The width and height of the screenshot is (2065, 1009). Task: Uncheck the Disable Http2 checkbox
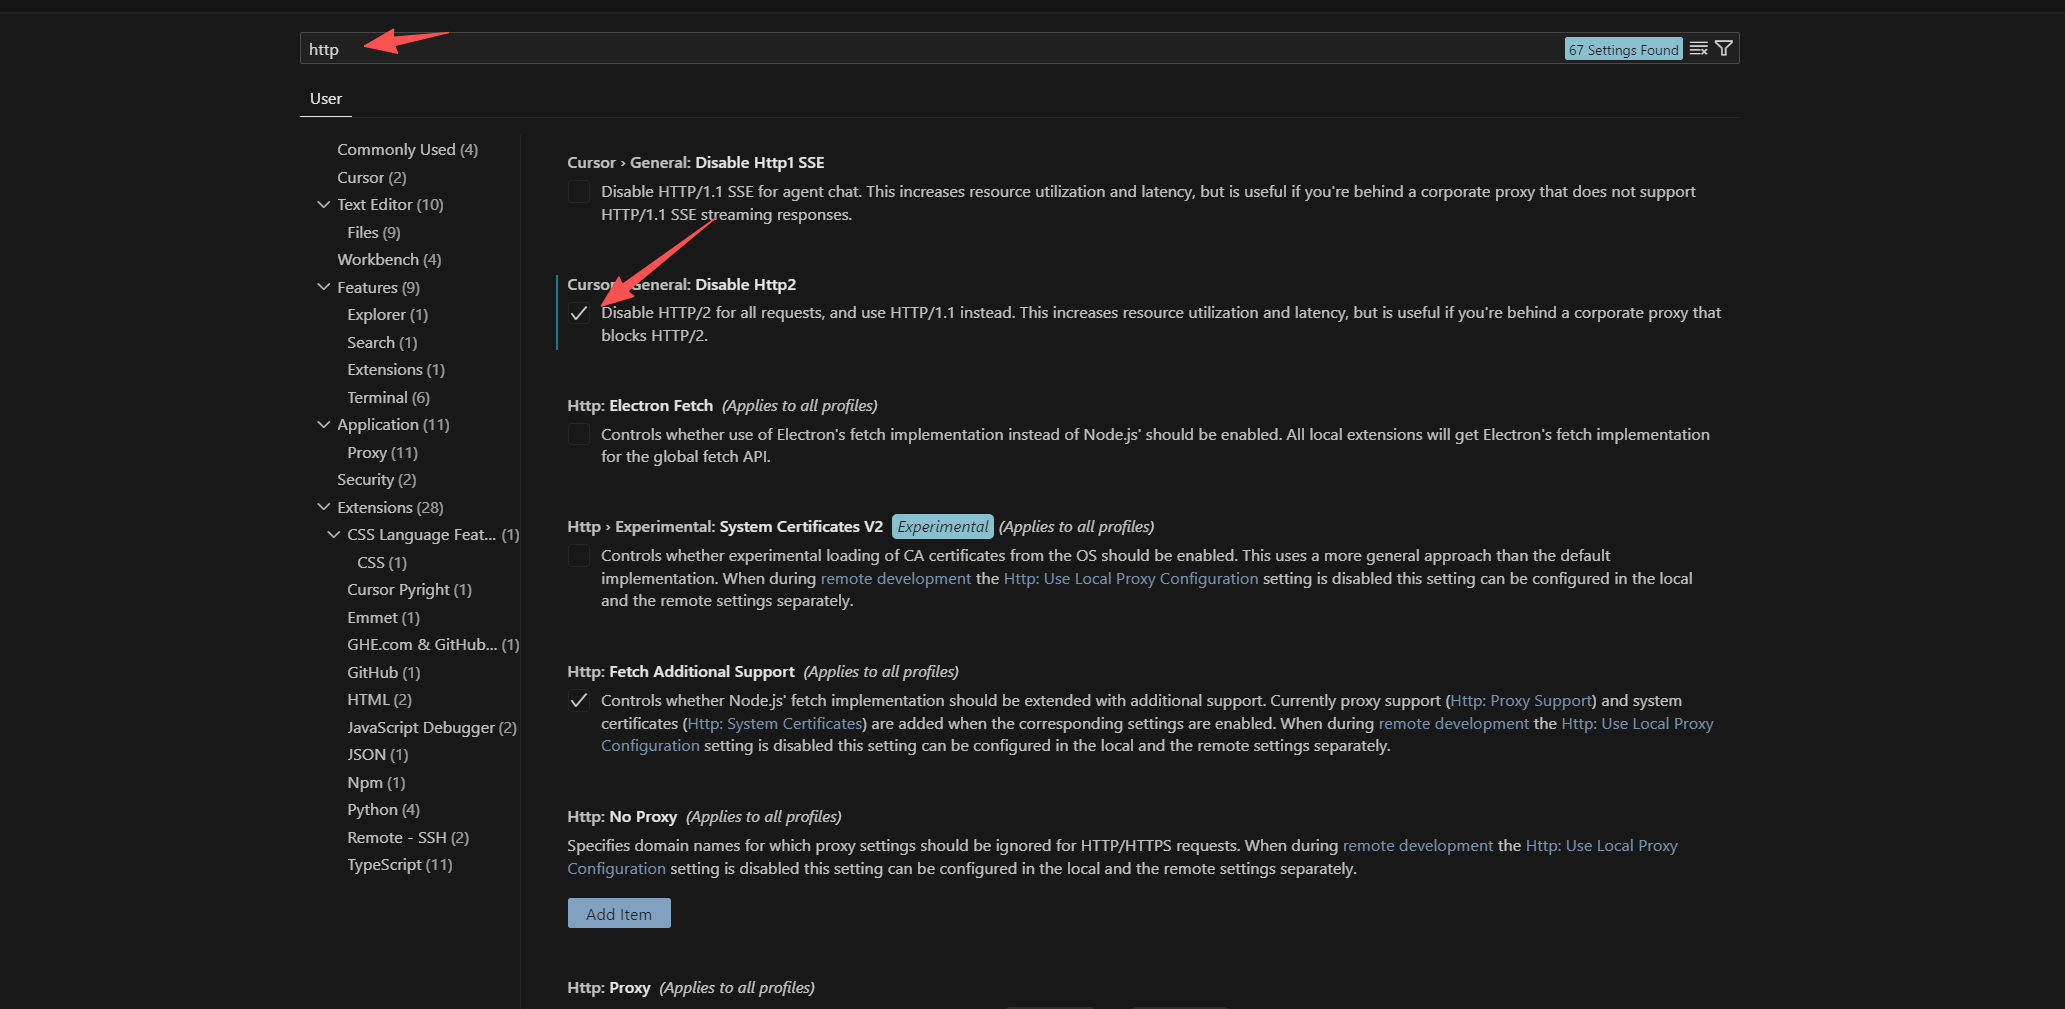click(x=579, y=313)
